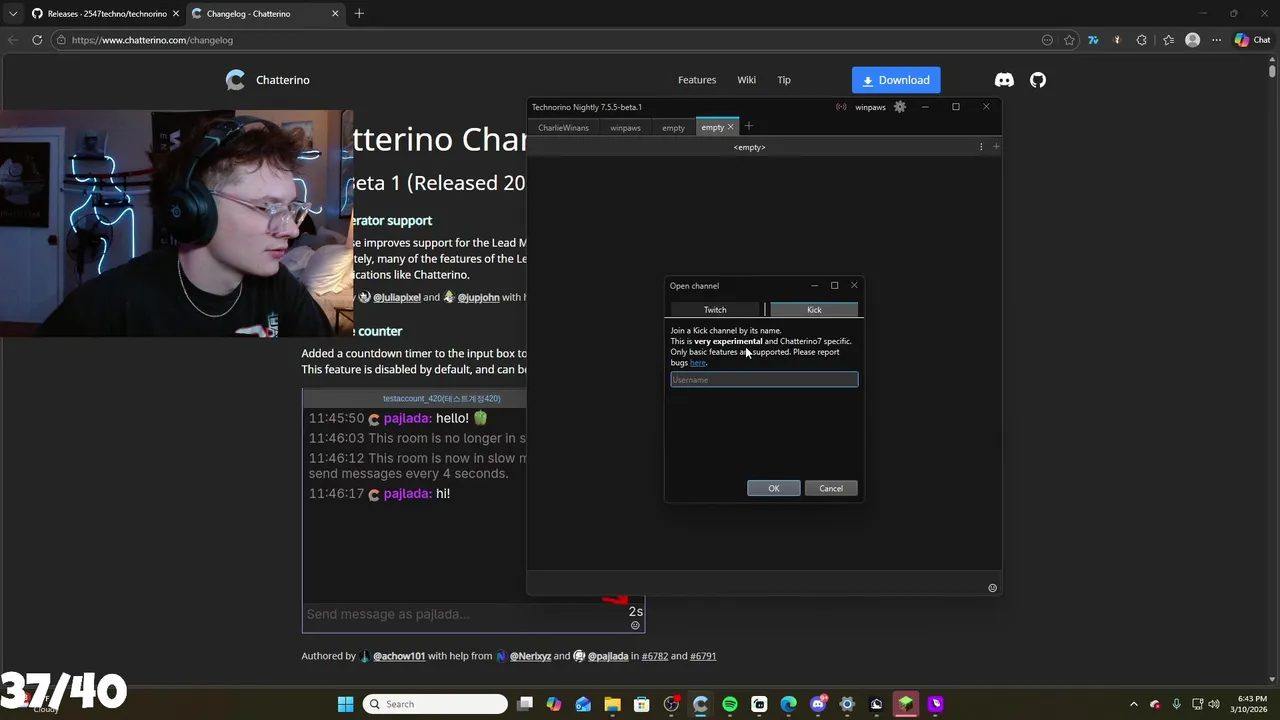Open the Features page link
The width and height of the screenshot is (1280, 720).
coord(697,80)
